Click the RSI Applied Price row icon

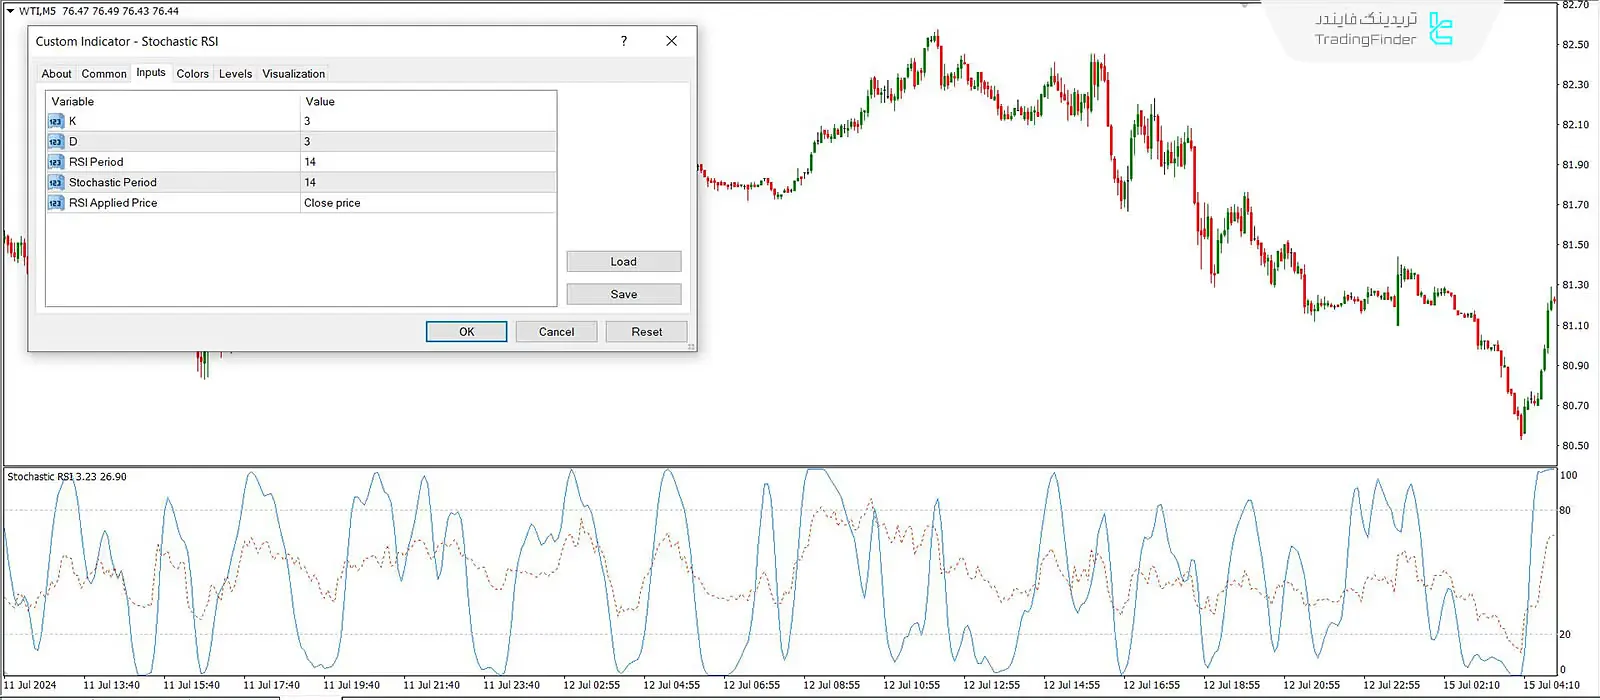[x=56, y=203]
